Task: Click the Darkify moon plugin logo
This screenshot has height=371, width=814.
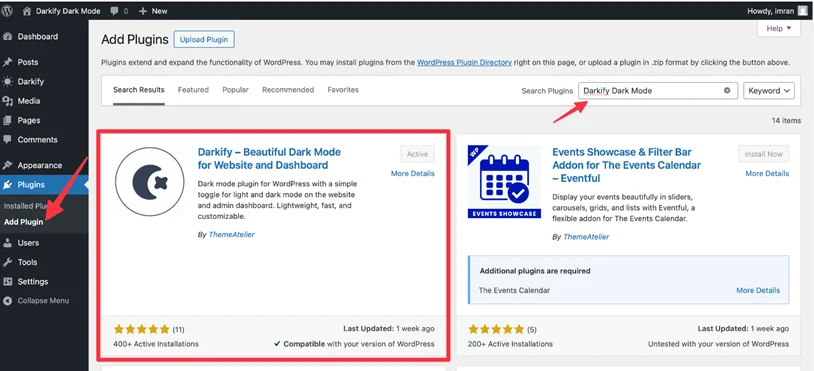Action: [x=150, y=181]
